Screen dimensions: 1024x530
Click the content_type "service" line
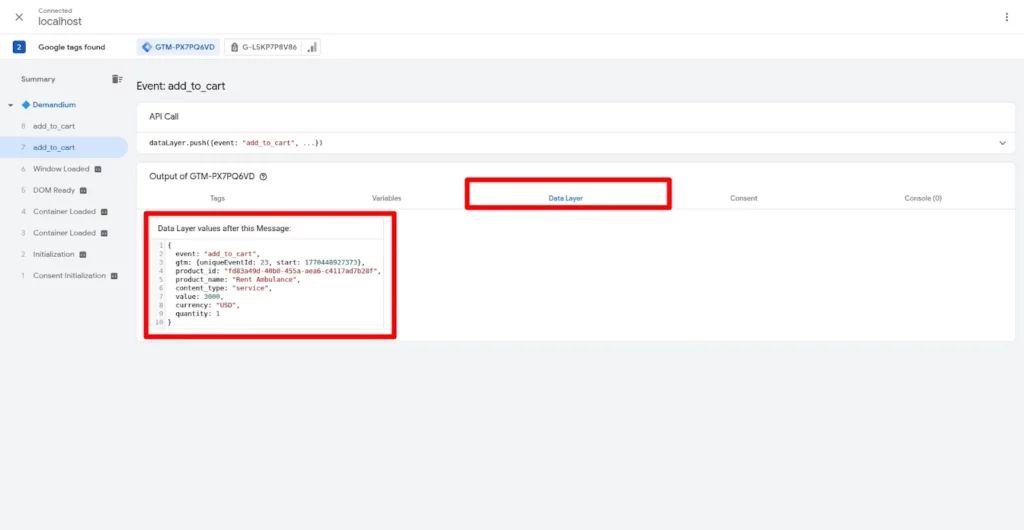pos(223,288)
